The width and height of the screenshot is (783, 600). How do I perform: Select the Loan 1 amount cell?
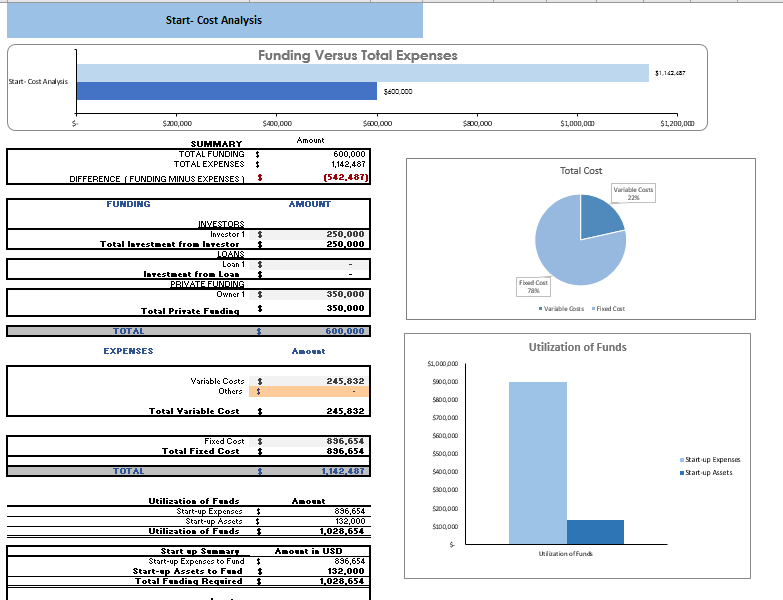(310, 265)
